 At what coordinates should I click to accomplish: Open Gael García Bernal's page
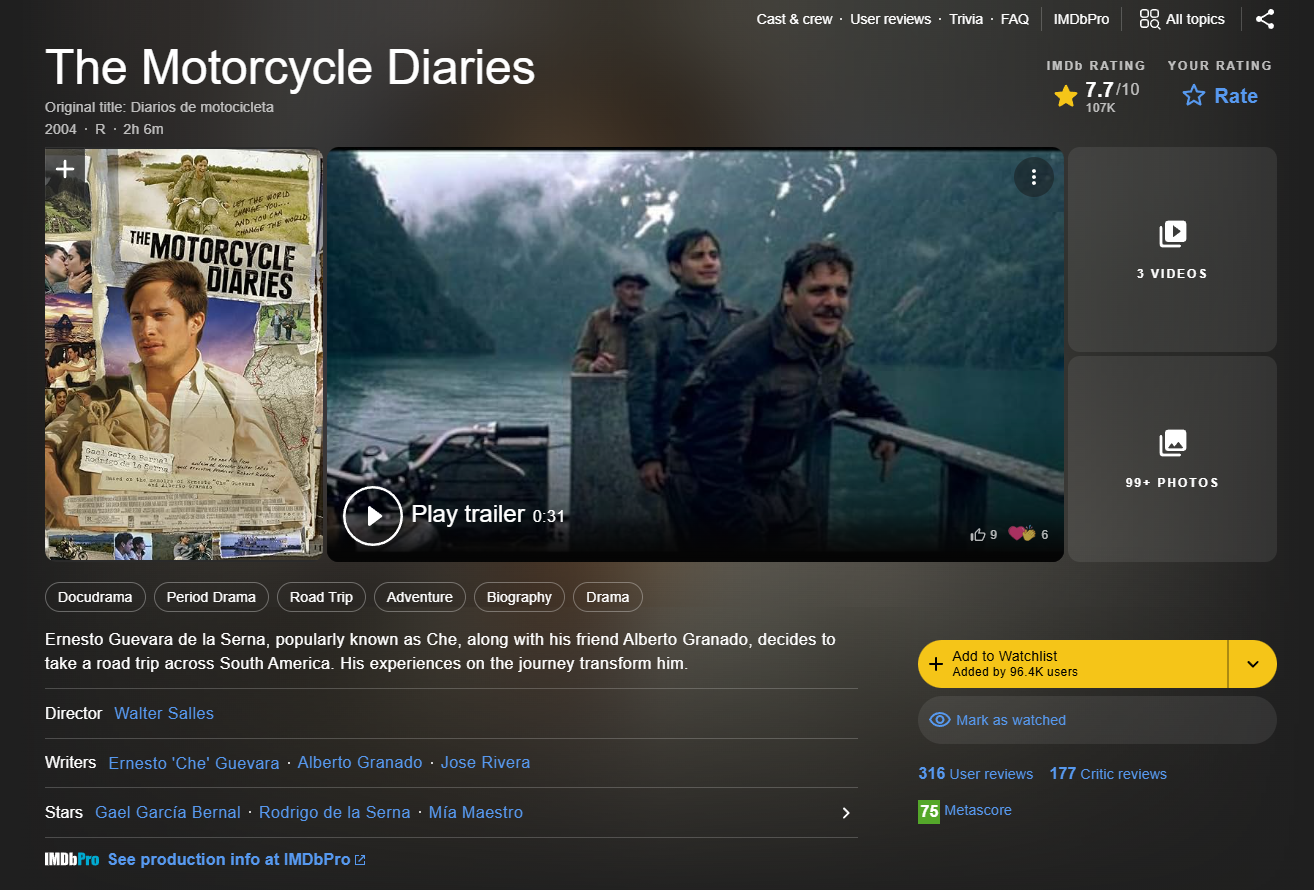pos(168,813)
